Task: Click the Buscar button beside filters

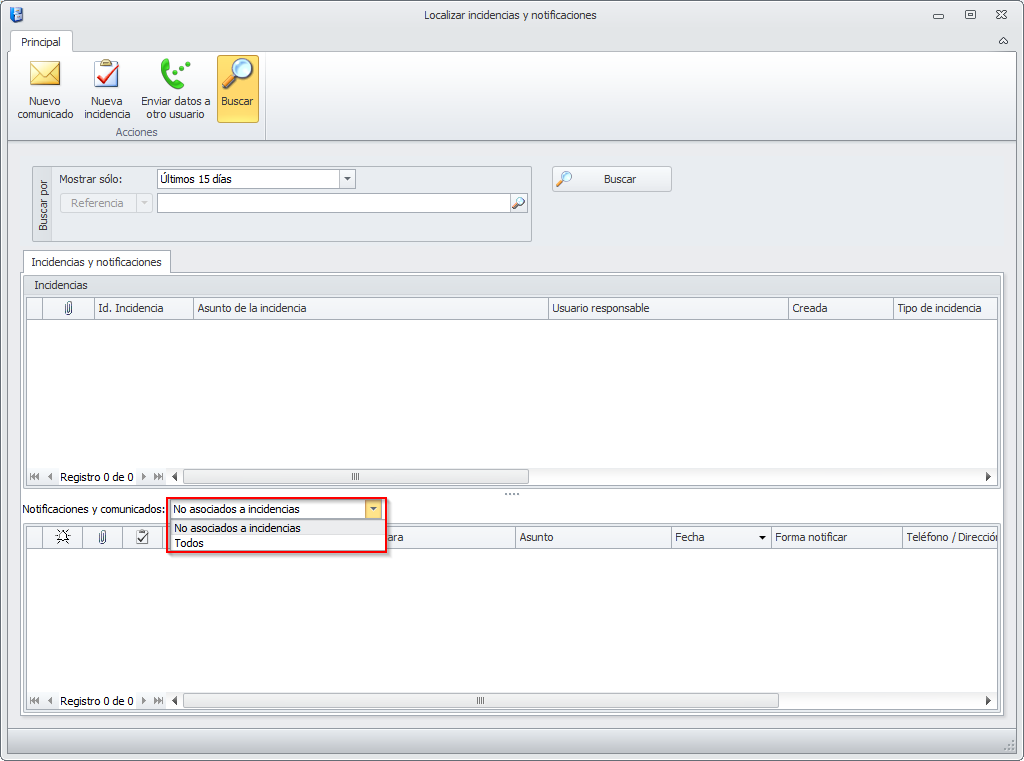Action: click(x=611, y=179)
